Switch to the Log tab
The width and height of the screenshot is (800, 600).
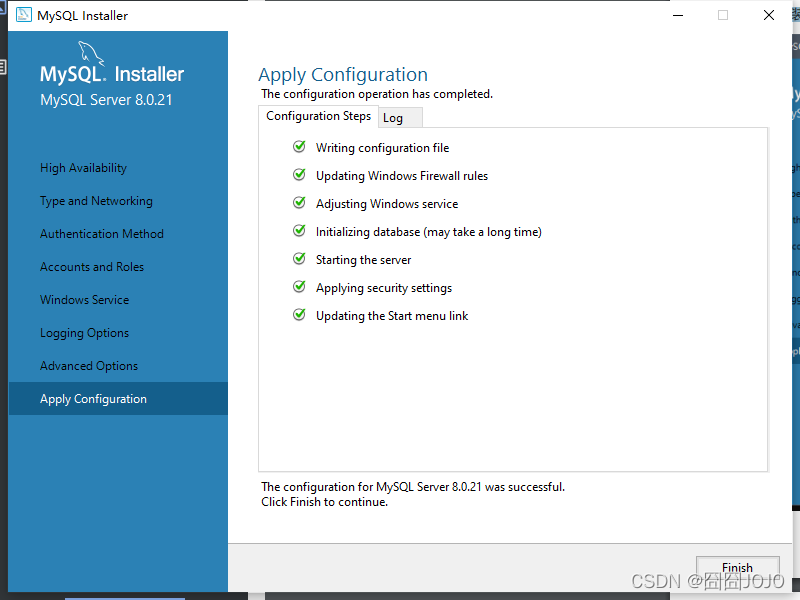click(x=400, y=118)
